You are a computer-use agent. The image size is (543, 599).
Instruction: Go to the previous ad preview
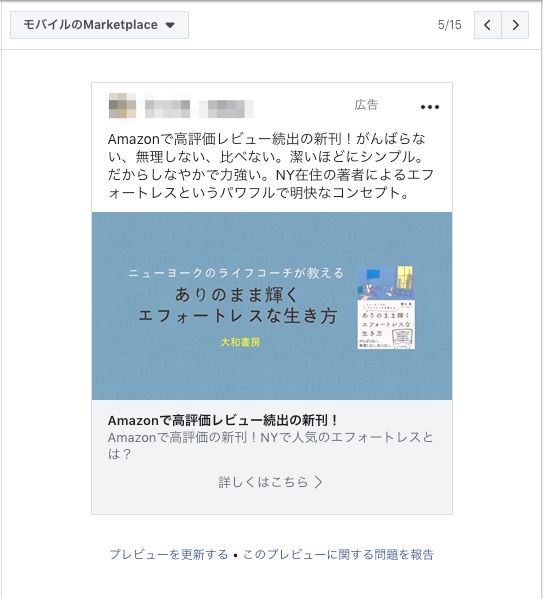(488, 25)
